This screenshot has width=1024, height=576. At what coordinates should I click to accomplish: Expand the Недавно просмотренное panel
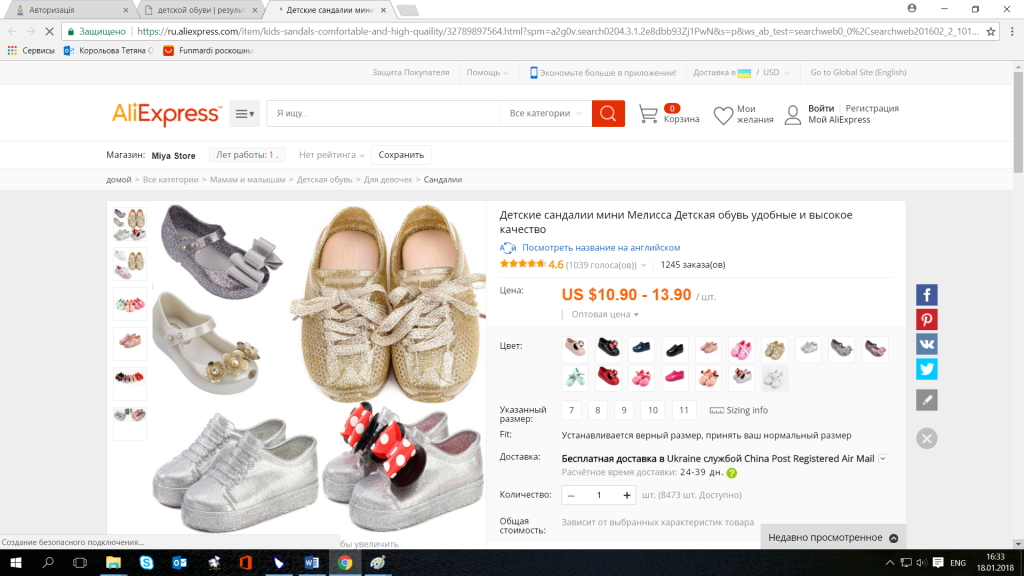point(833,537)
